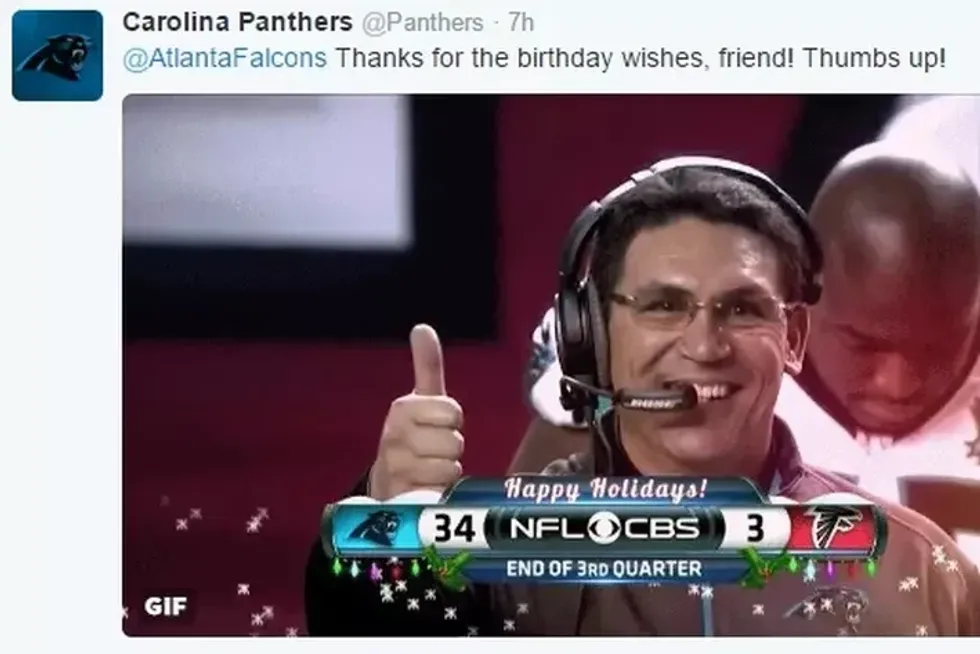Image resolution: width=980 pixels, height=654 pixels.
Task: Select the Falcons score of 3
Action: pyautogui.click(x=755, y=529)
